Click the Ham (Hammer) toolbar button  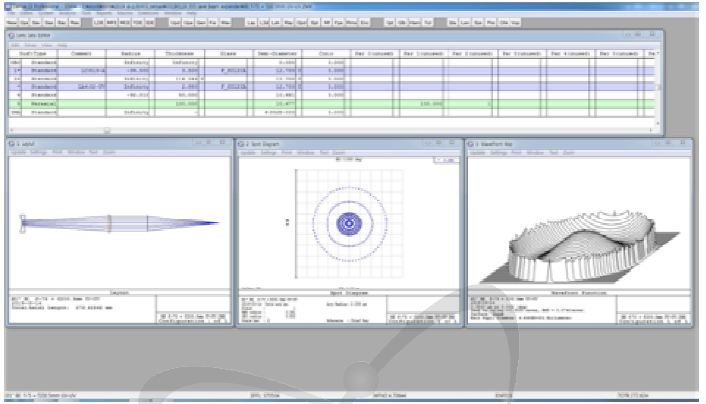415,22
